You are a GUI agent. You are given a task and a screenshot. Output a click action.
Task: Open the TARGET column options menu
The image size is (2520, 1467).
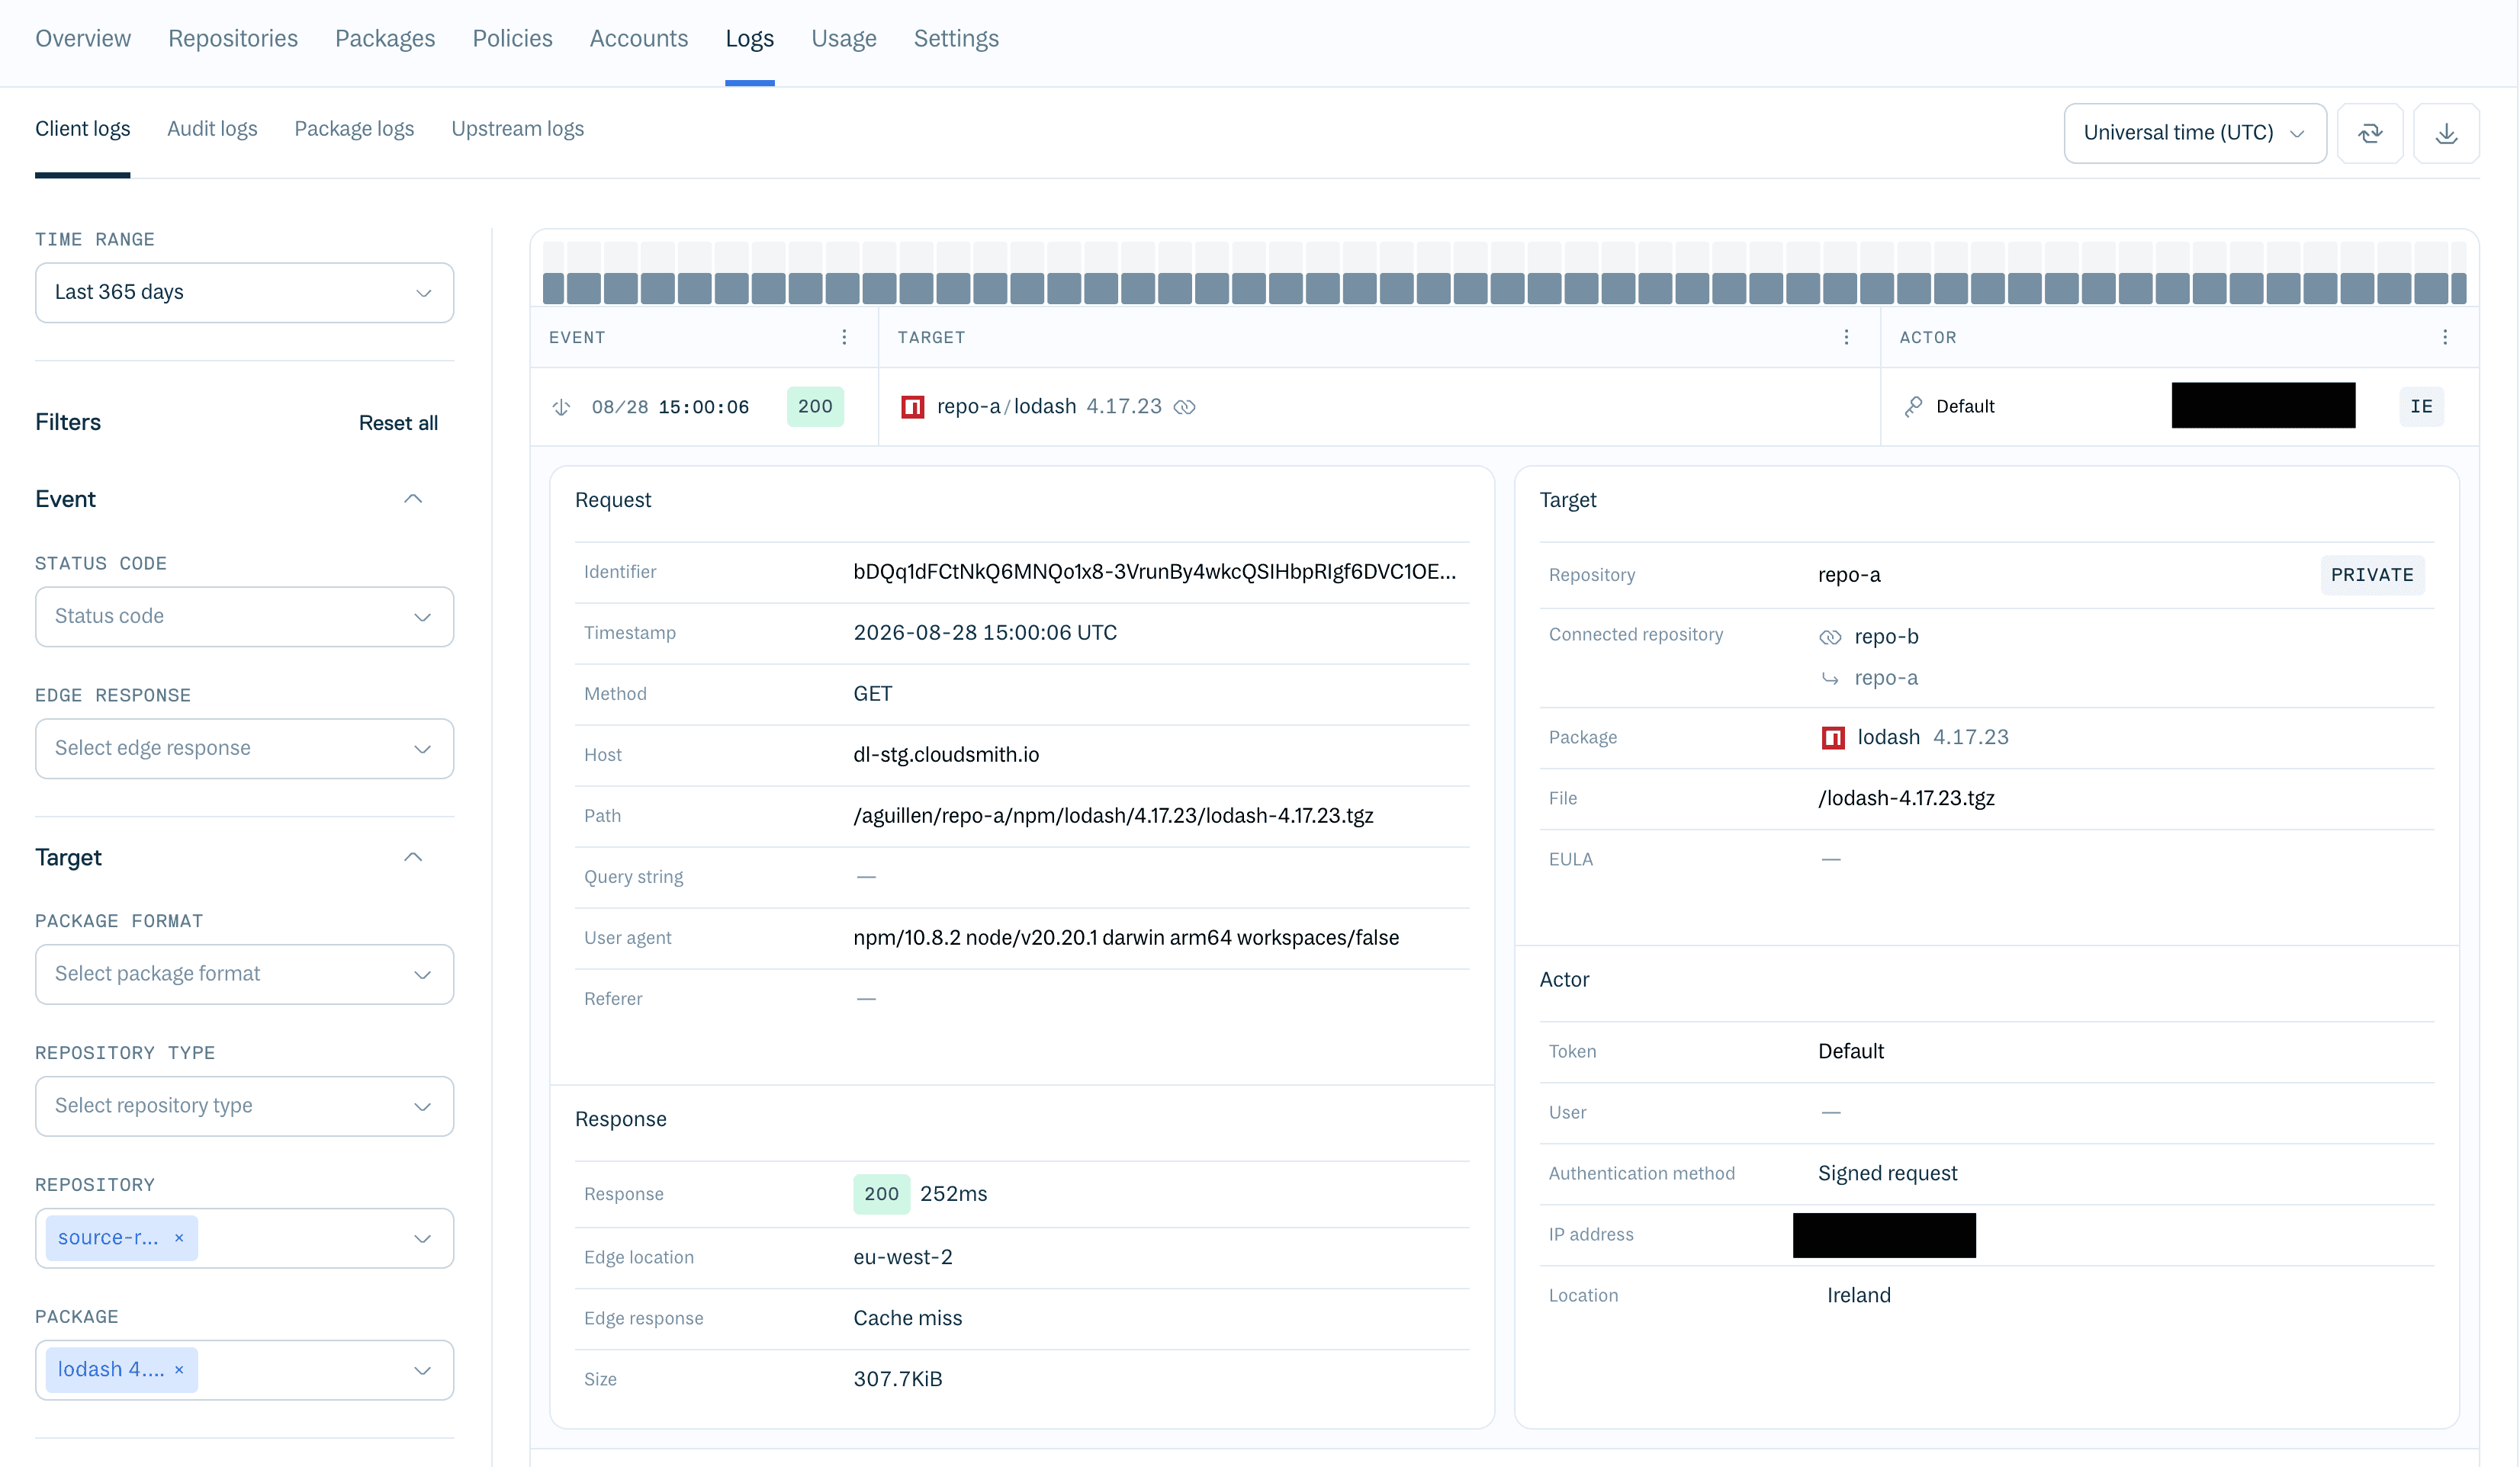[1846, 337]
